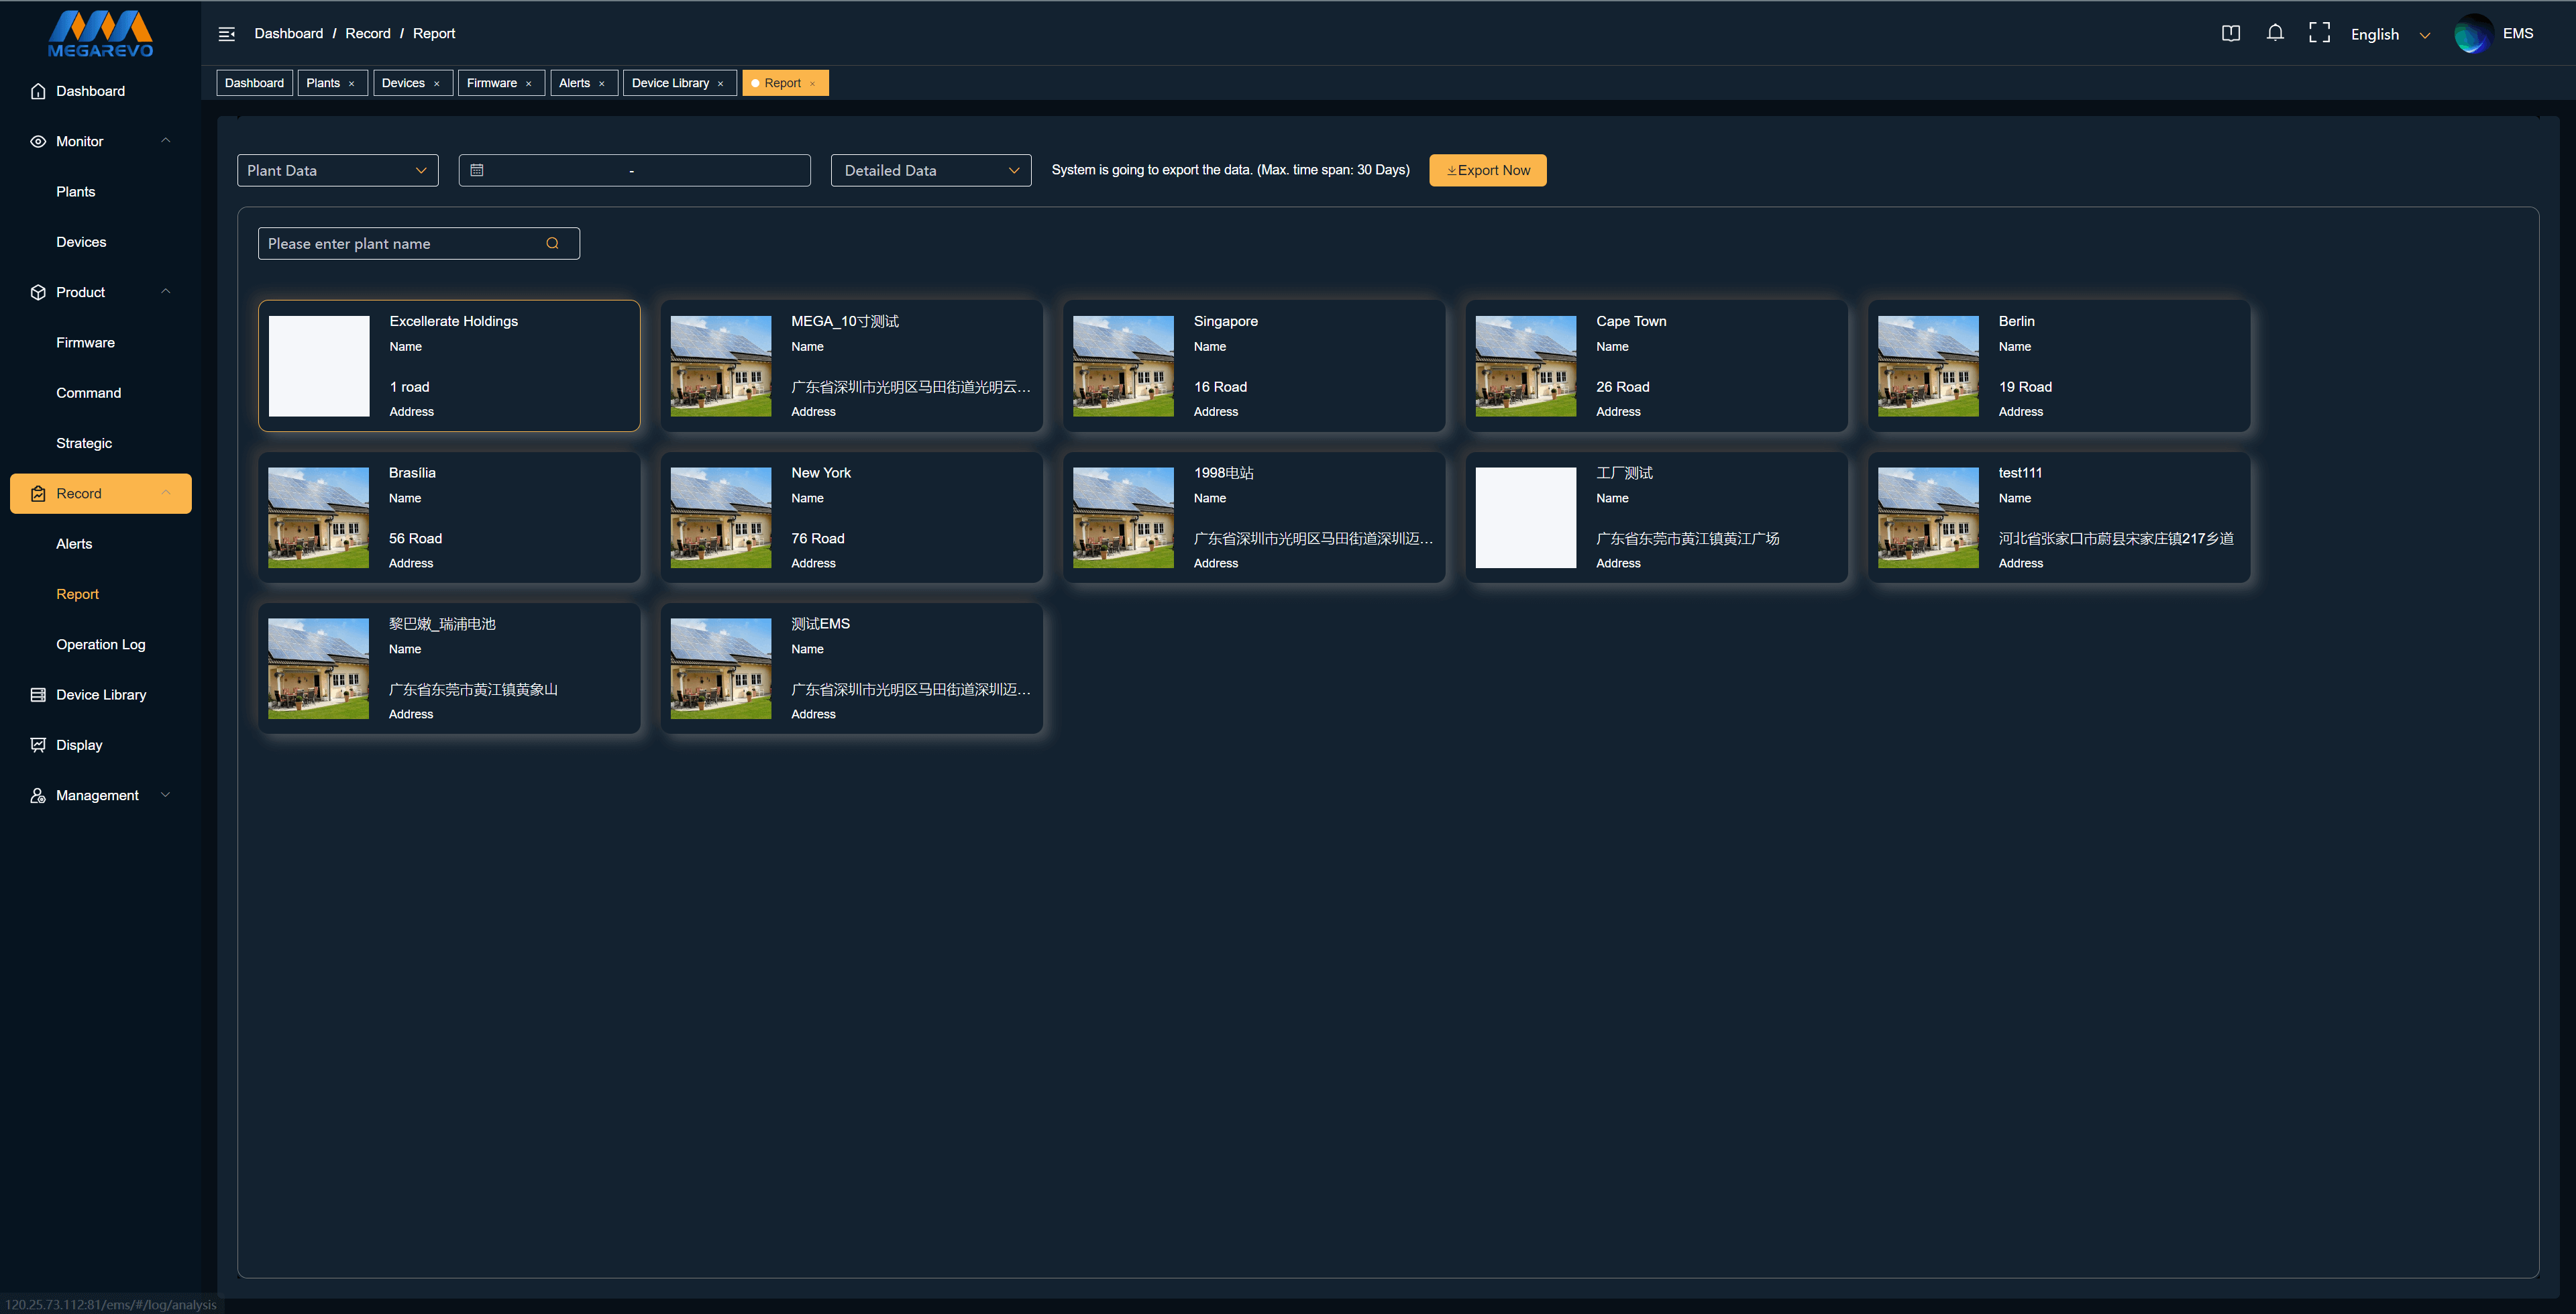The image size is (2576, 1314).
Task: Select the 测试EMS plant thumbnail
Action: point(721,669)
